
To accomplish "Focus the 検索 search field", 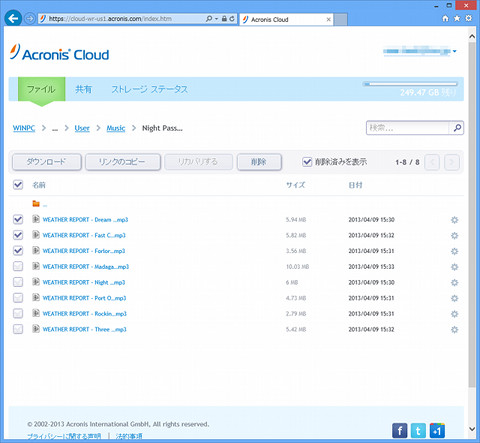I will [x=408, y=128].
